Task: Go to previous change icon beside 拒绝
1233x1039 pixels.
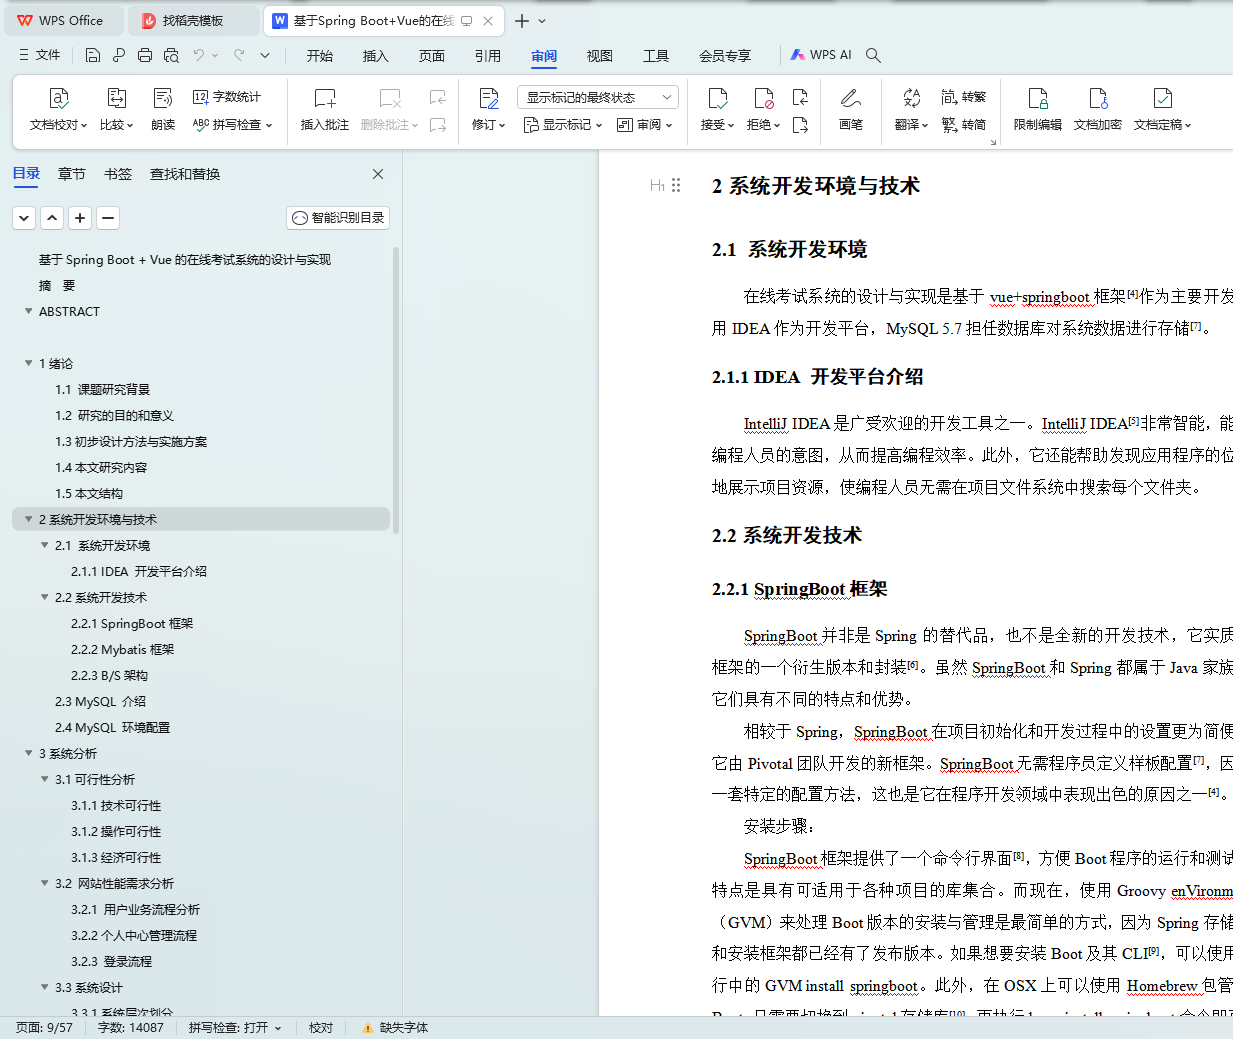Action: click(x=800, y=97)
